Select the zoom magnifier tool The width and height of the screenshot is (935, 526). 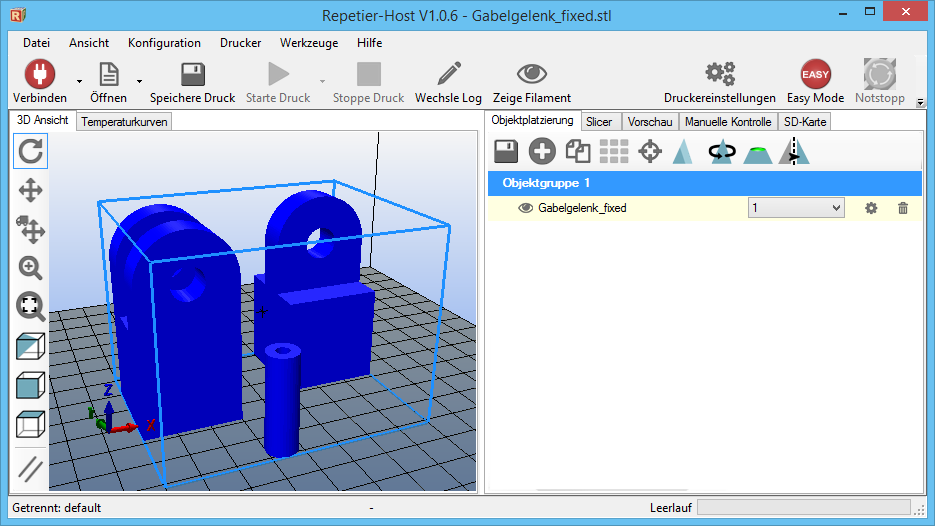tap(30, 268)
